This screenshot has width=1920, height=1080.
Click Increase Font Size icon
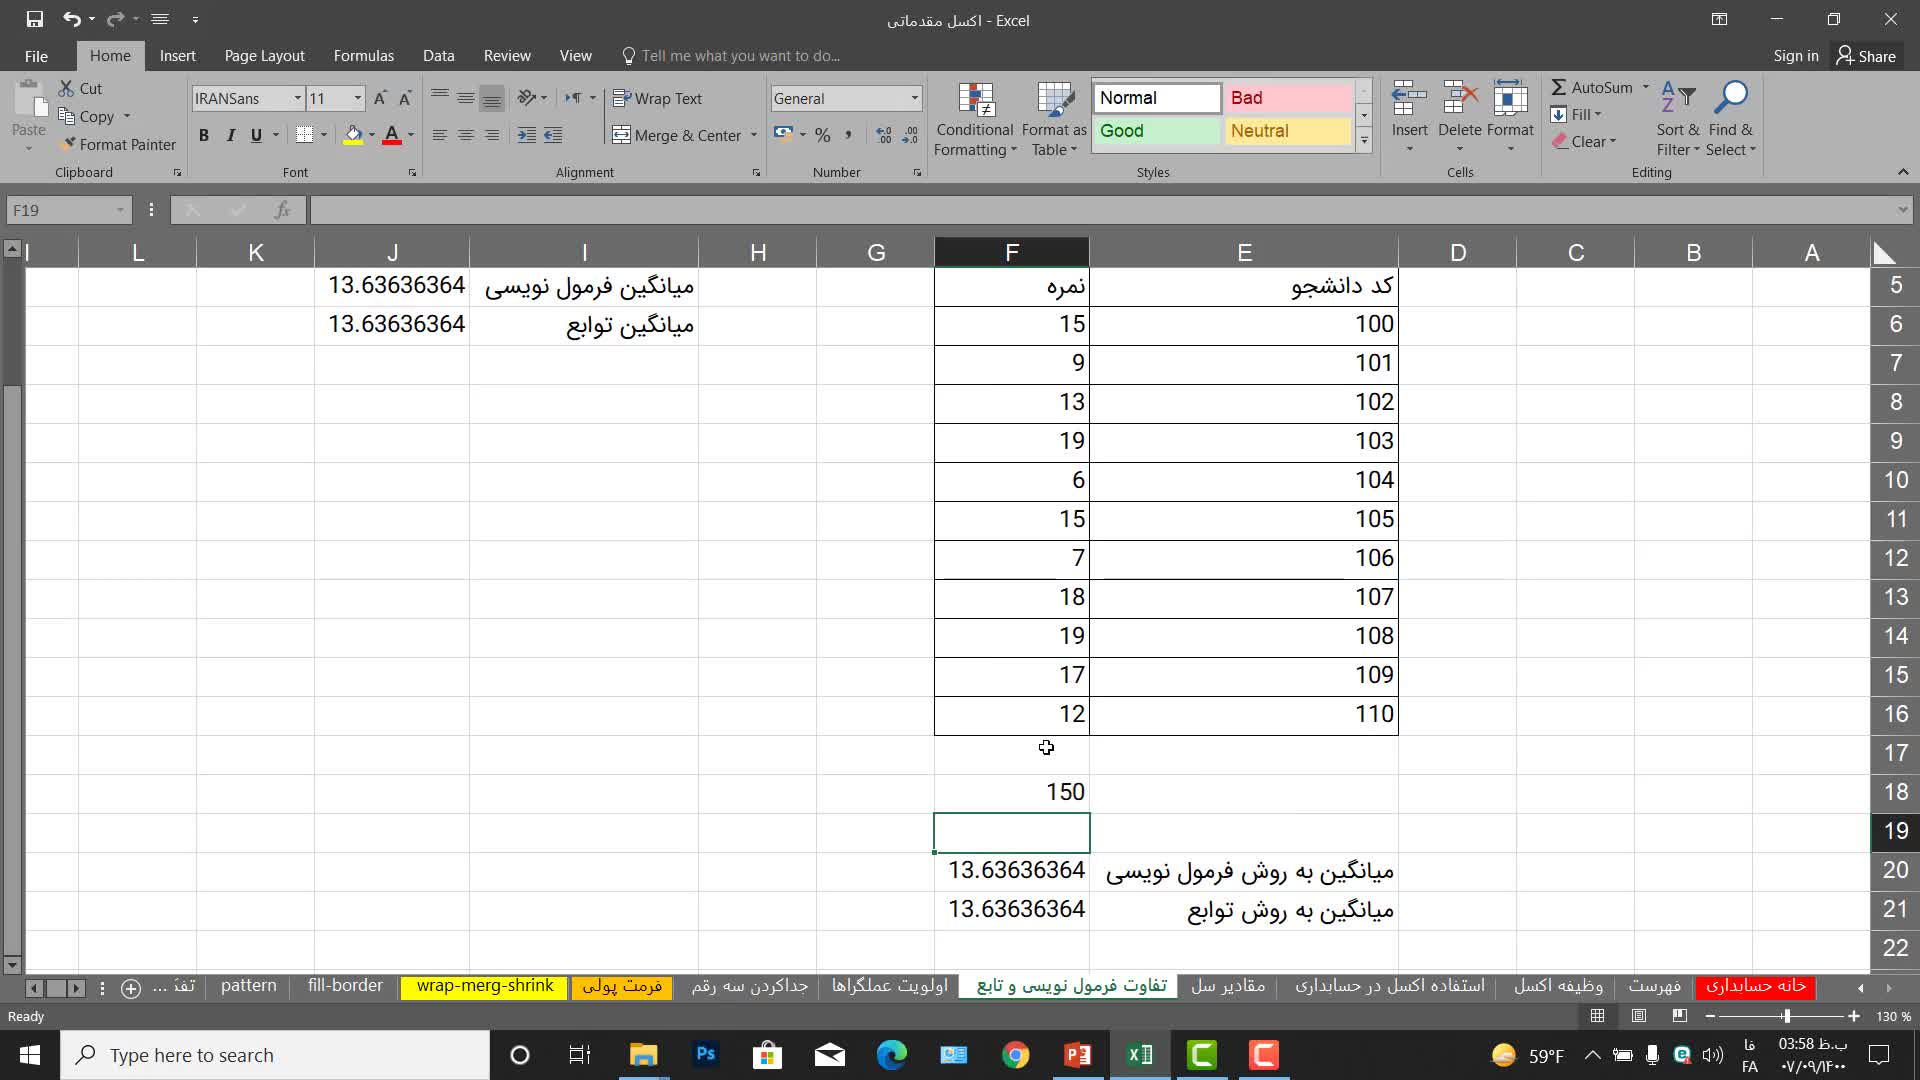pos(380,98)
